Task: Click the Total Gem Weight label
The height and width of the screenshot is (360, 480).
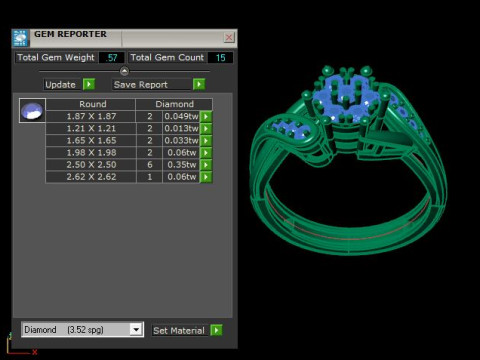Action: pyautogui.click(x=56, y=58)
